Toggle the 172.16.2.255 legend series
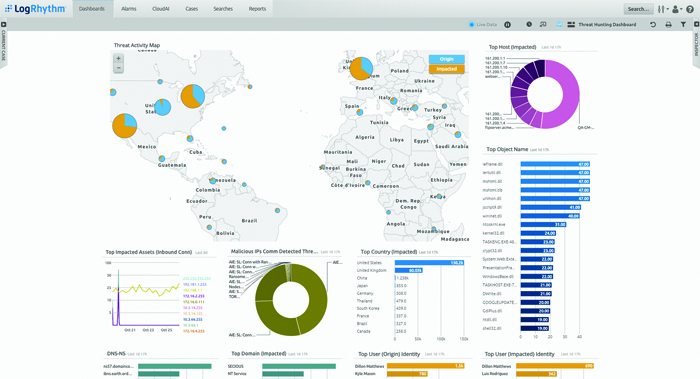 point(193,296)
